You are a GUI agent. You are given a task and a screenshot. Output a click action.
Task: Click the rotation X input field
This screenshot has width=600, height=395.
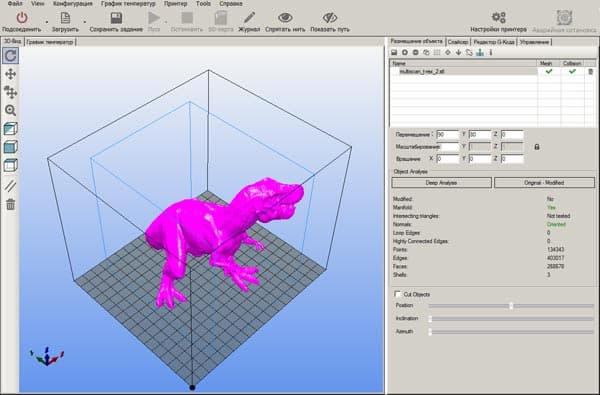447,159
